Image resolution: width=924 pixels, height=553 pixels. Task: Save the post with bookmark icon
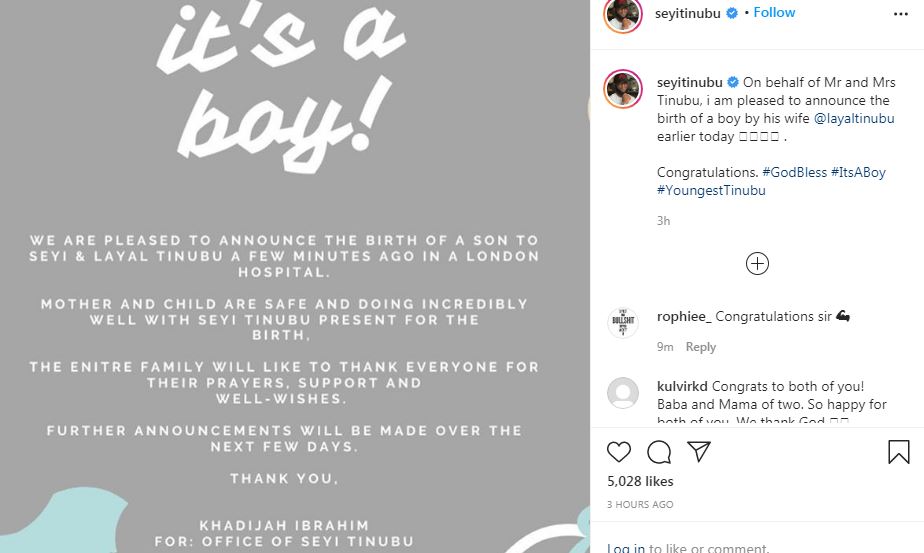(898, 452)
